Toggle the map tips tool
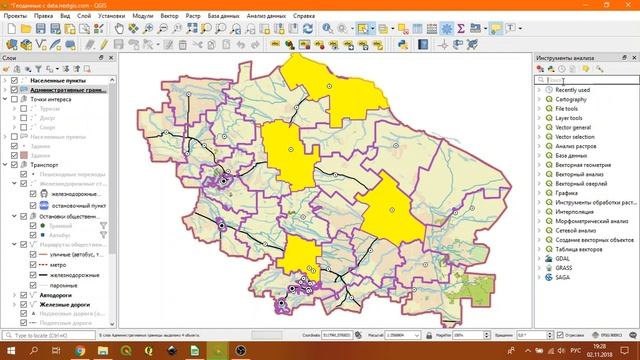The height and width of the screenshot is (360, 640). point(496,29)
